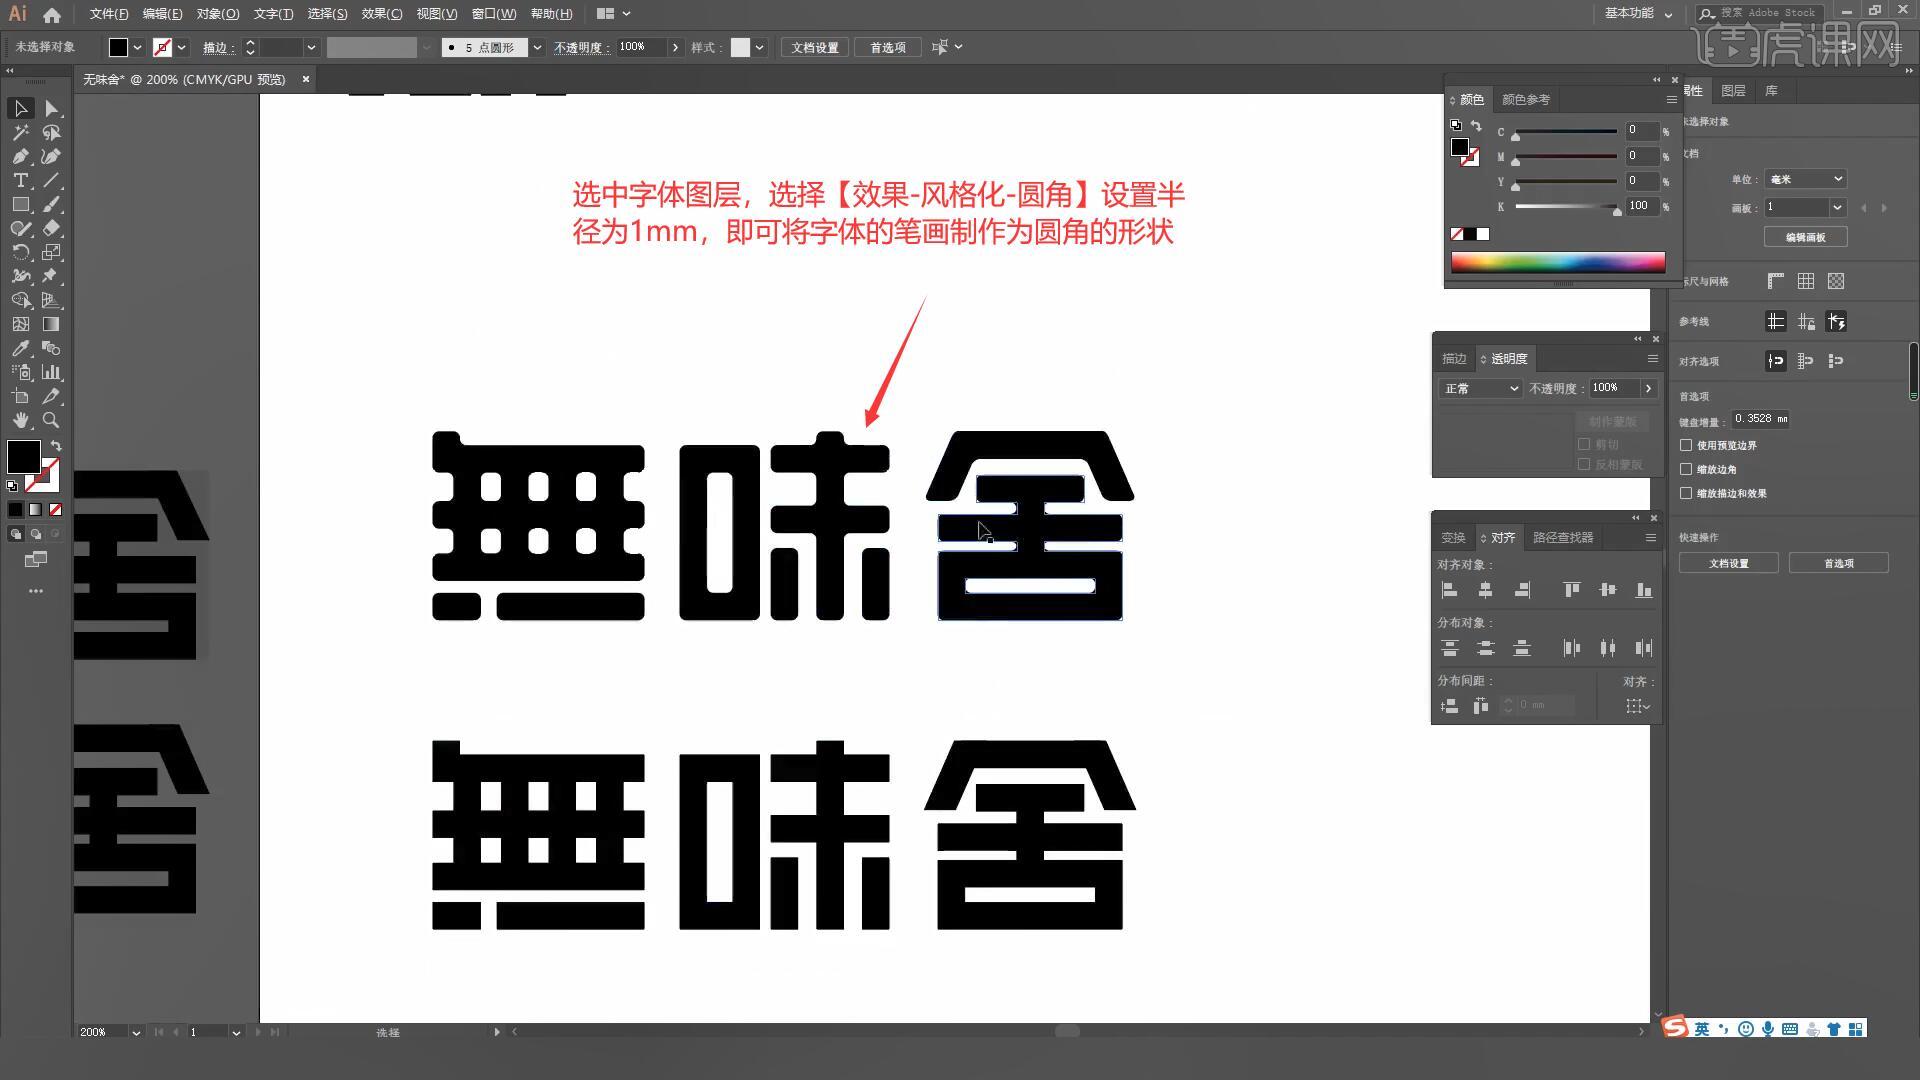The width and height of the screenshot is (1920, 1080).
Task: Click the 编辑画板 button
Action: (1805, 237)
